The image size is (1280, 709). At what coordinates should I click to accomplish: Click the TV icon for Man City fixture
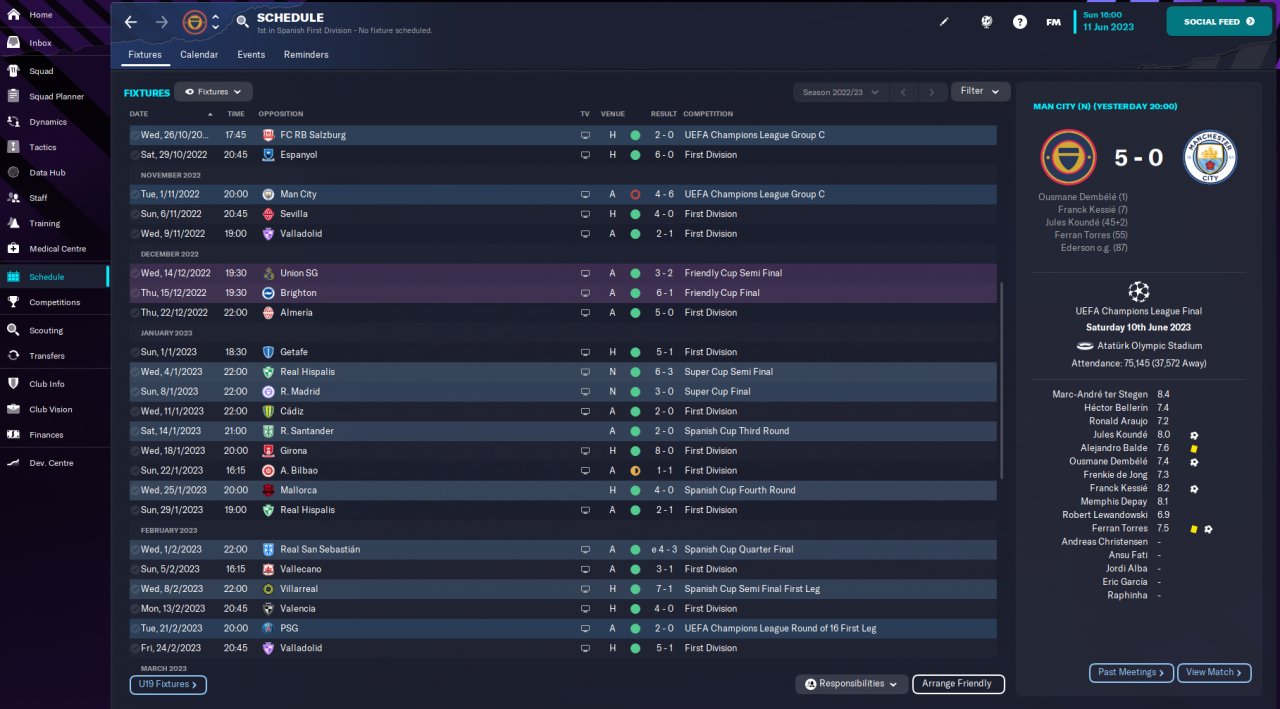[585, 194]
